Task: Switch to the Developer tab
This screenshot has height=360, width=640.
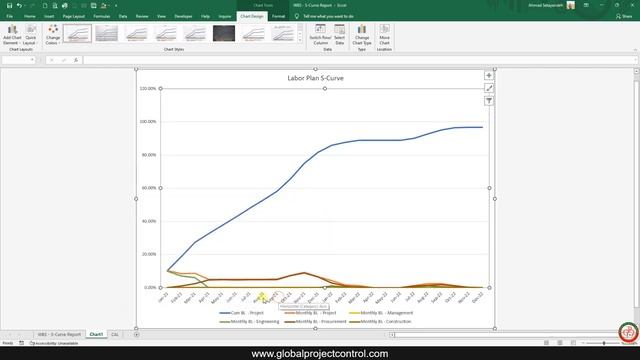Action: [183, 16]
